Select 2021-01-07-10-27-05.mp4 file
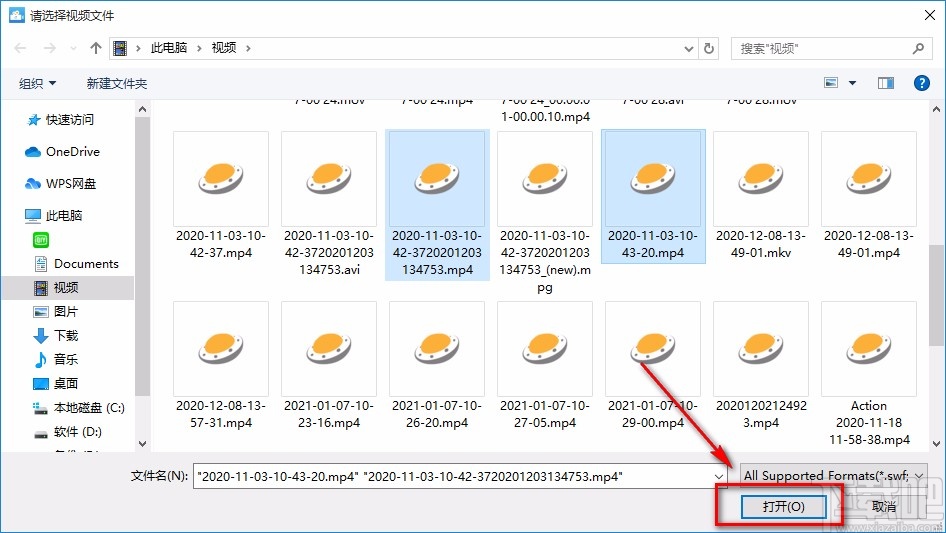946x533 pixels. pos(545,366)
